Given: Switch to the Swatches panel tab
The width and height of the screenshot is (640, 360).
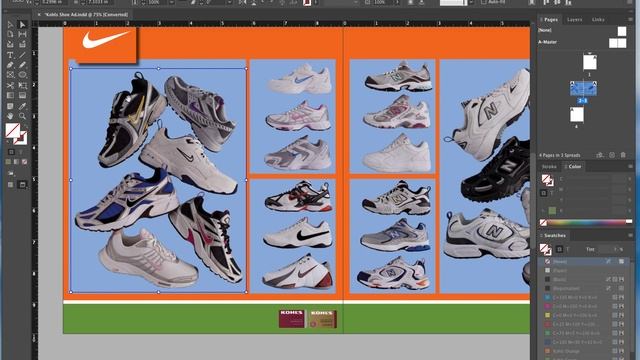Looking at the screenshot, I should click(555, 236).
